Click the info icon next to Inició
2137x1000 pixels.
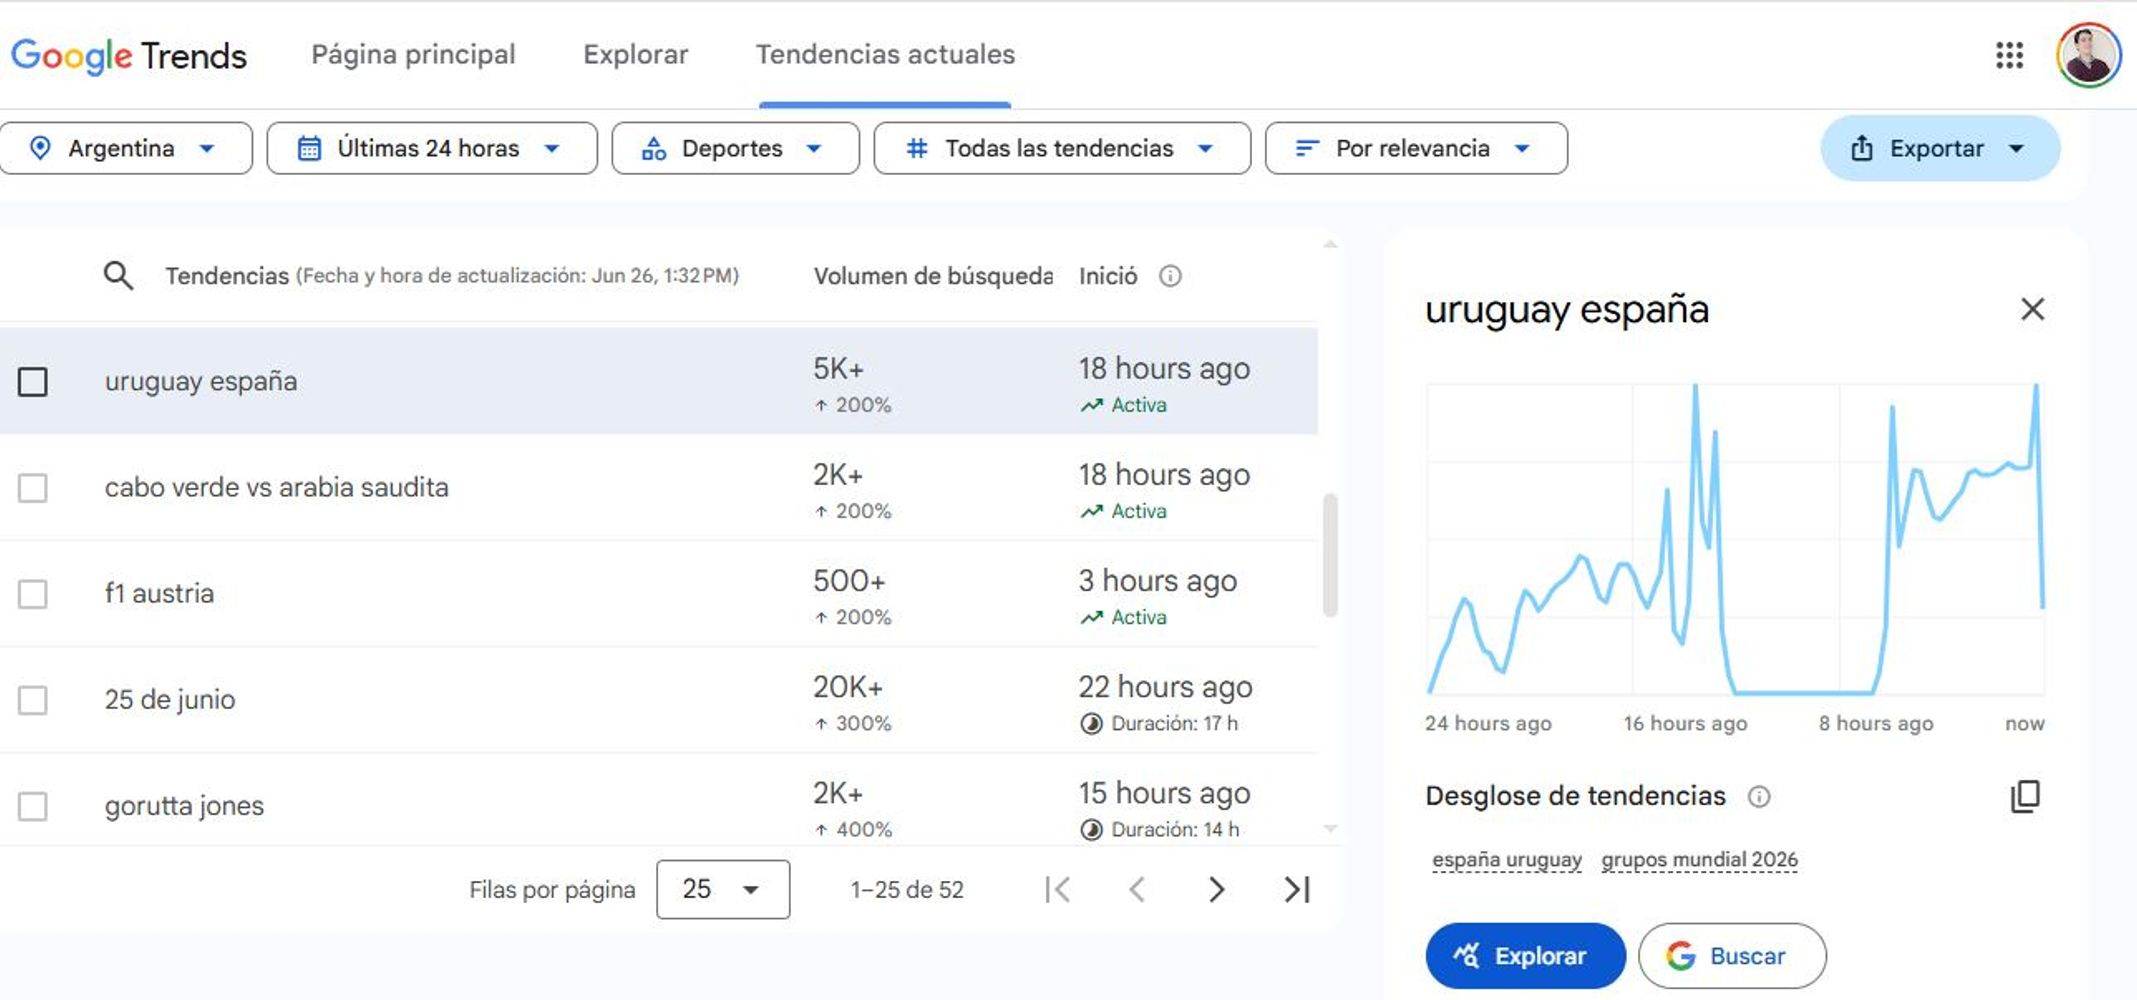(1170, 276)
